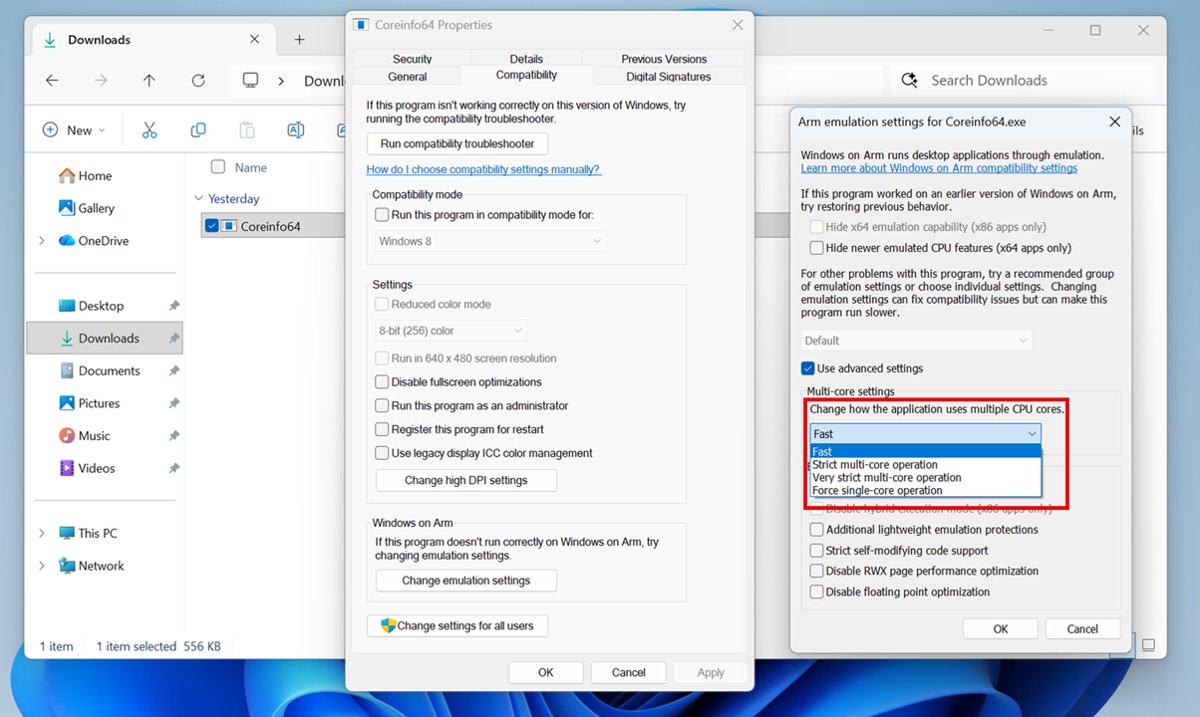Open Music folder in navigation pane
This screenshot has width=1200, height=717.
coord(84,436)
